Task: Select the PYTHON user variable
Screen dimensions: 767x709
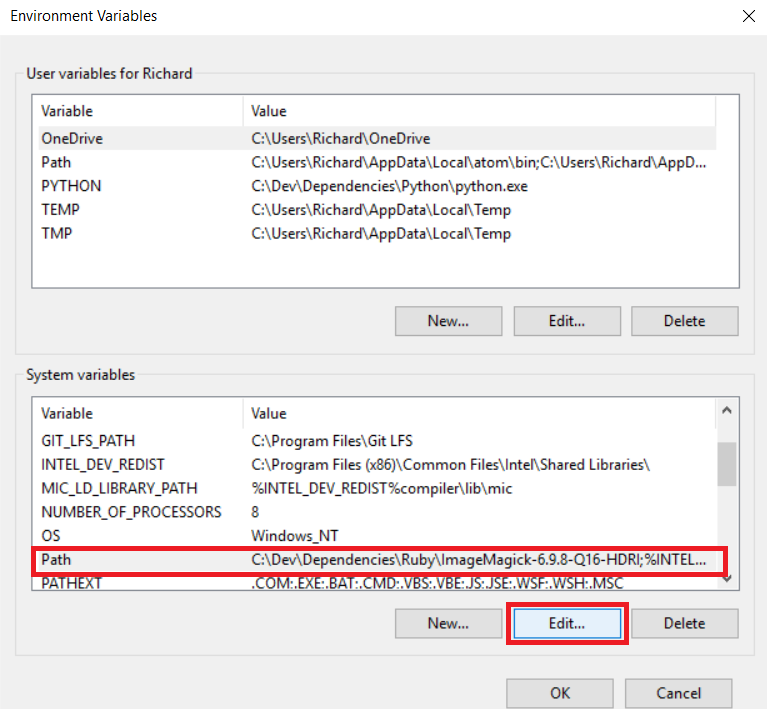Action: click(377, 186)
